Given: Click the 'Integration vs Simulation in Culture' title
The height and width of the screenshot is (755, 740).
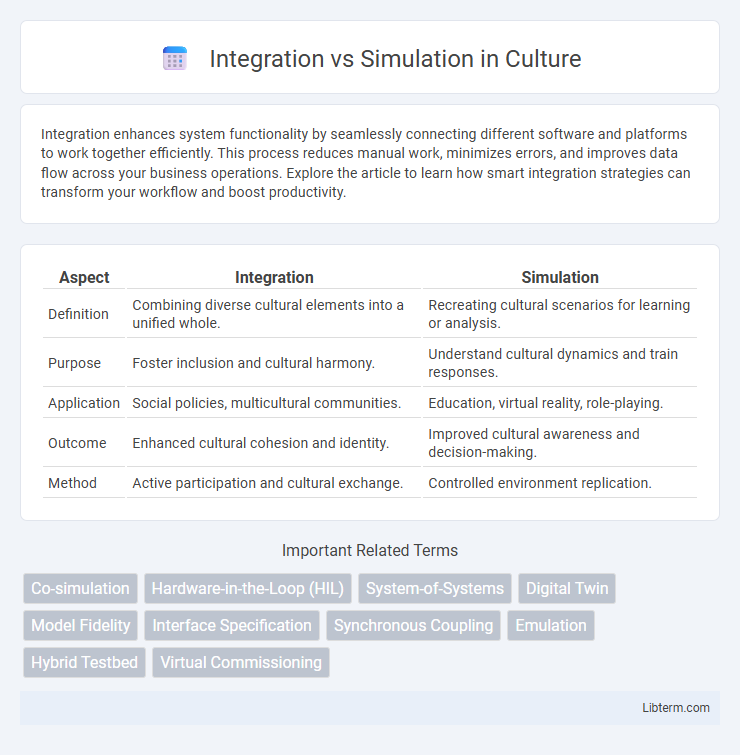Looking at the screenshot, I should pyautogui.click(x=395, y=59).
